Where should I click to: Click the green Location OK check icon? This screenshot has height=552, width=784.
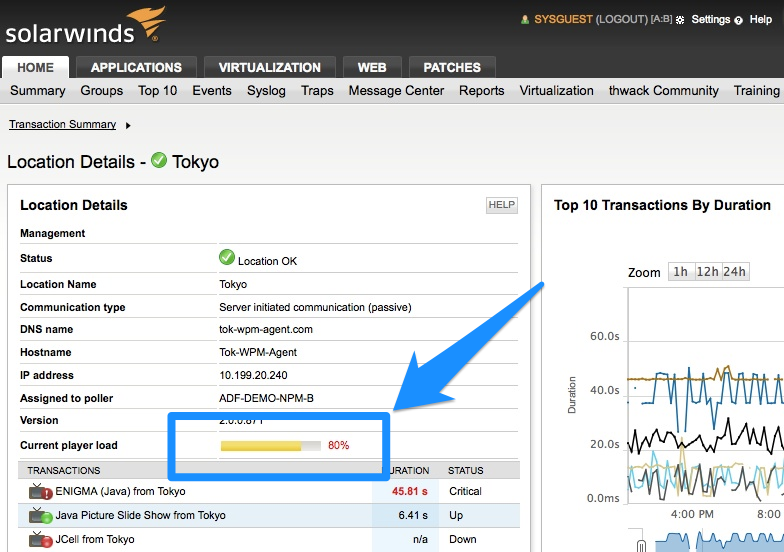226,257
